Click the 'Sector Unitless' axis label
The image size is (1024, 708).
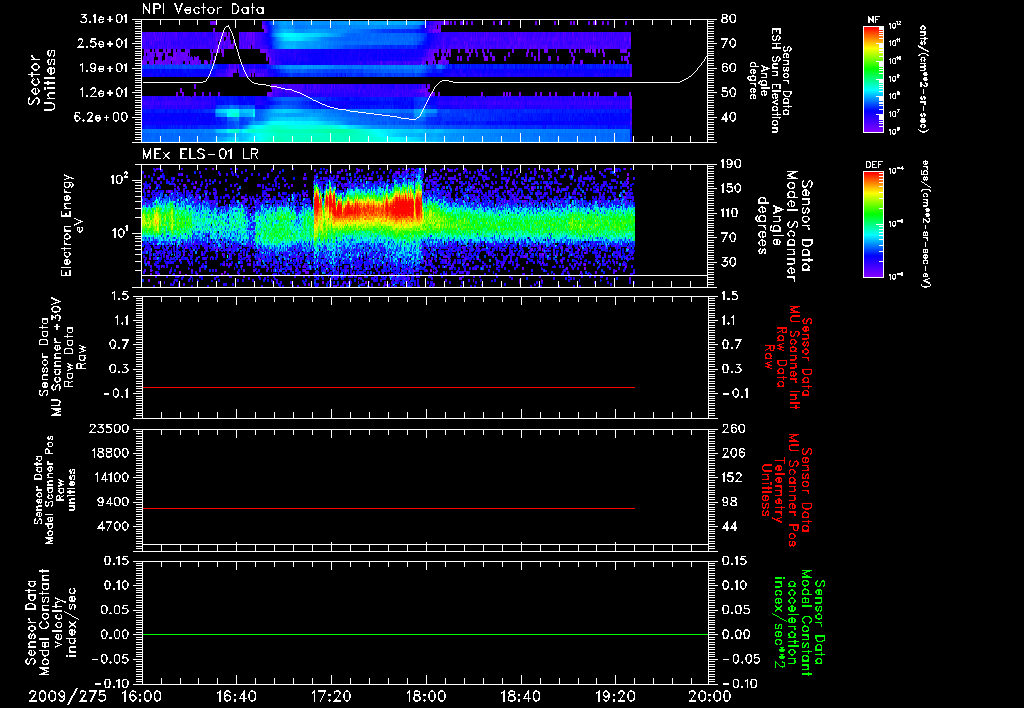(x=41, y=80)
